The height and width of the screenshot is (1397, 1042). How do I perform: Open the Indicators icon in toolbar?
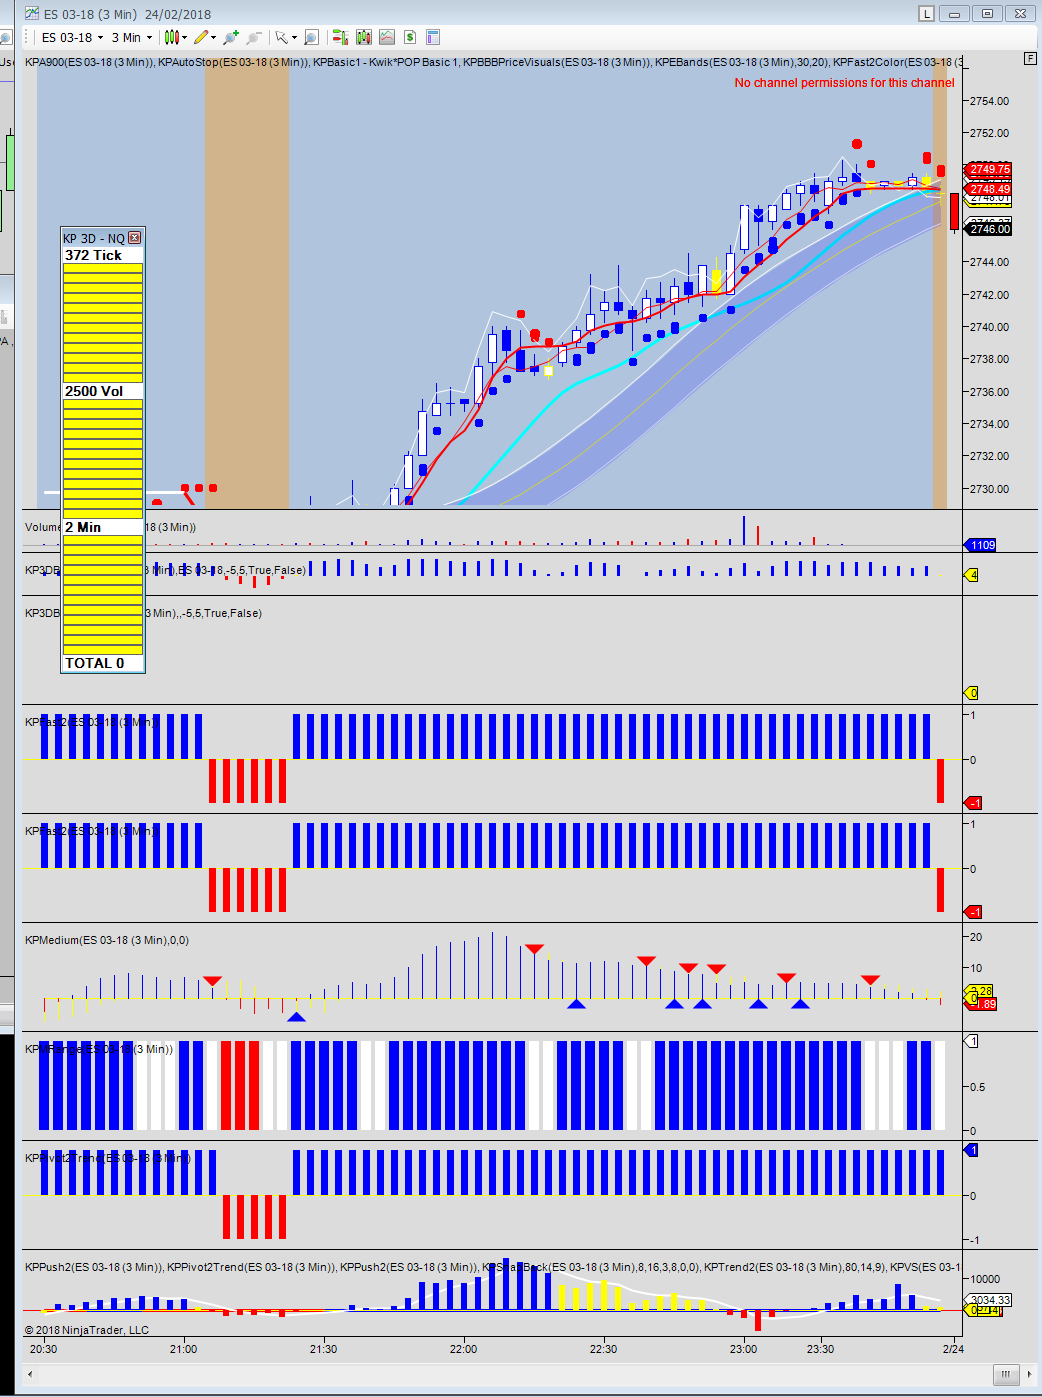click(x=386, y=37)
